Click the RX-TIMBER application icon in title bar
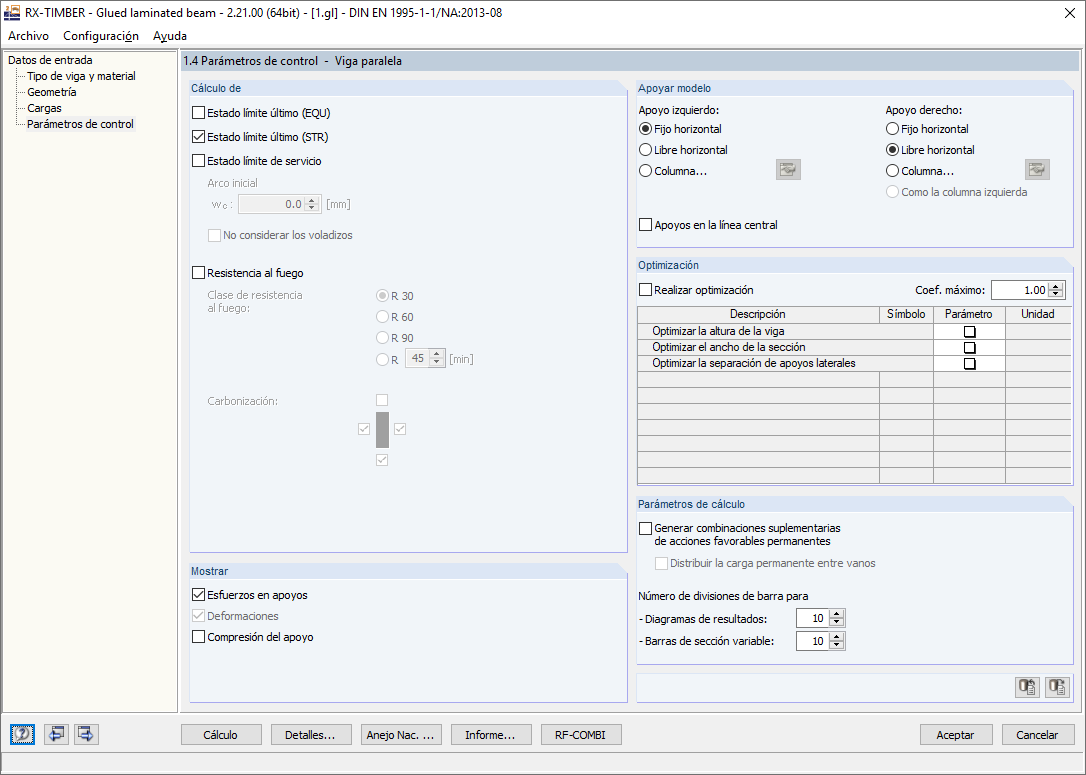The image size is (1086, 775). click(12, 12)
